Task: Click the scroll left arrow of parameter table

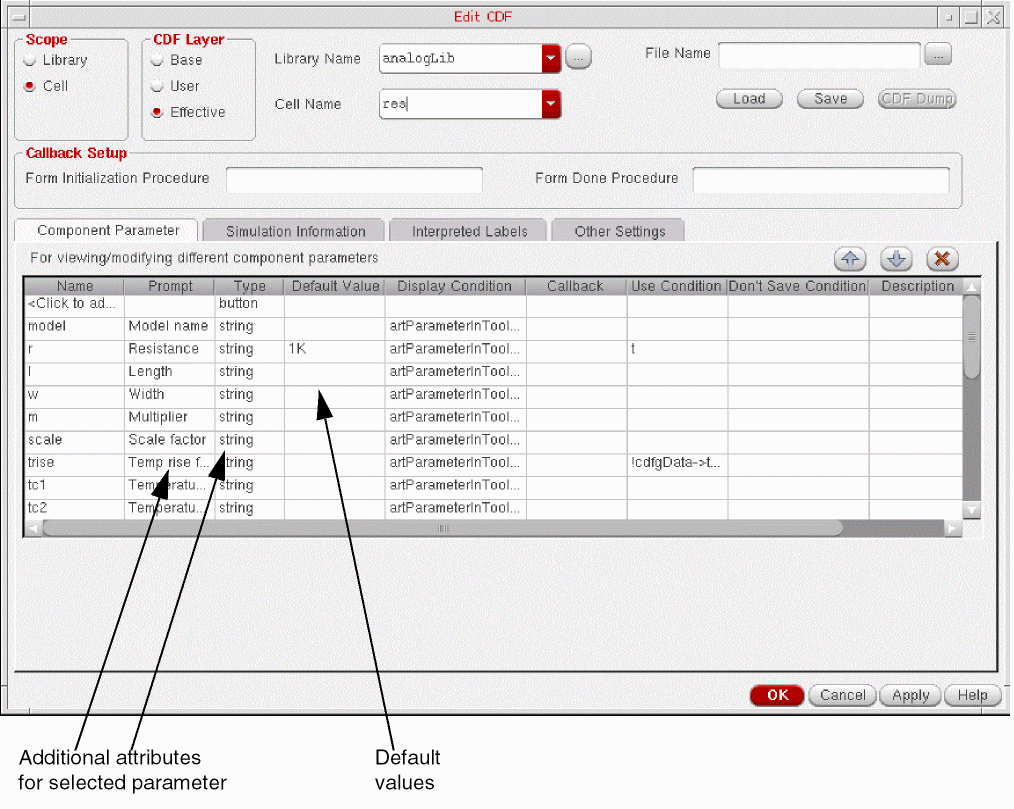Action: 34,528
